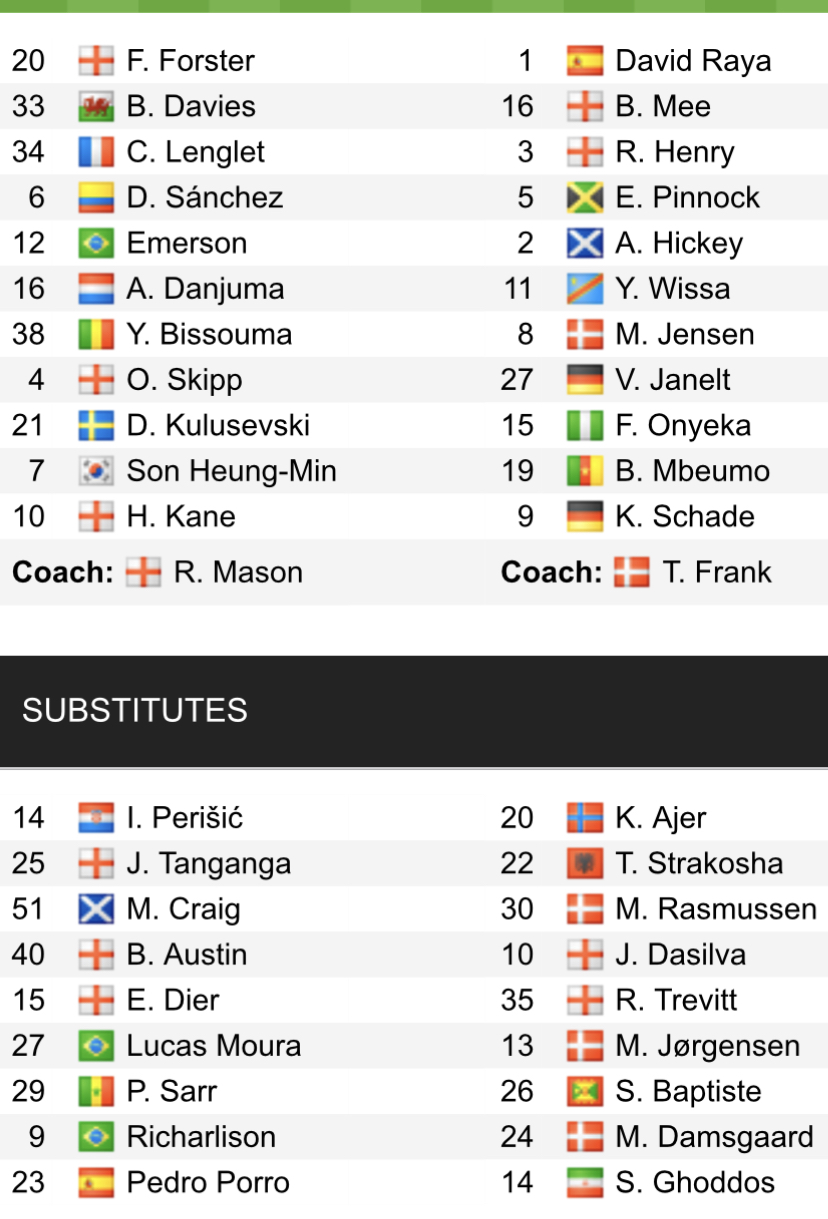Click the Welsh flag beside B. Davies
Screen dimensions: 828x1219
click(x=96, y=107)
